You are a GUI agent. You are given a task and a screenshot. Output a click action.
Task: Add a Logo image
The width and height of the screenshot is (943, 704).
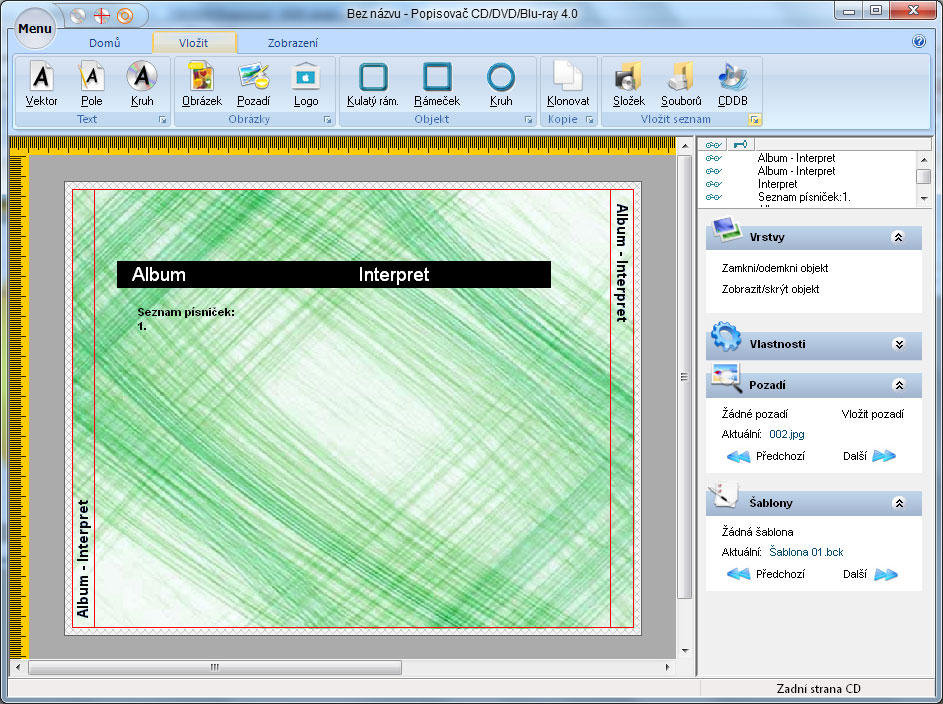pos(306,83)
